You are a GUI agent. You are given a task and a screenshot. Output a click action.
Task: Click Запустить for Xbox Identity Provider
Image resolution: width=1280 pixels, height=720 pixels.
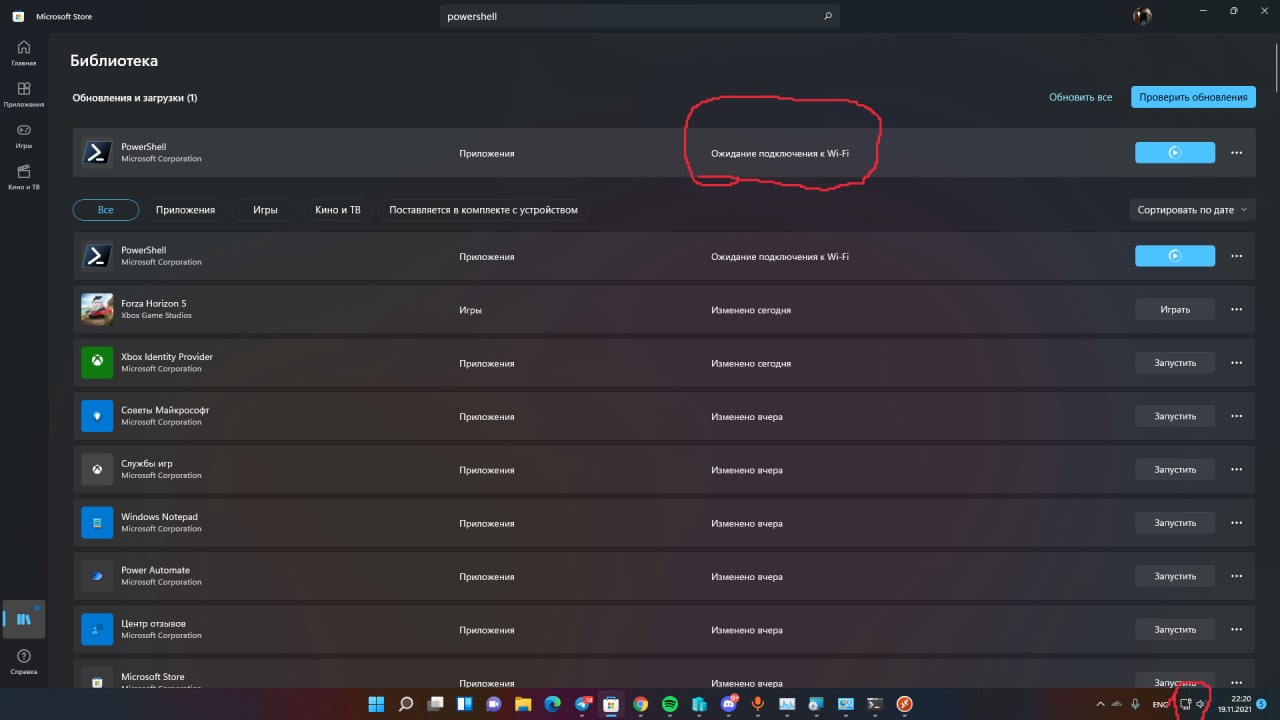(x=1175, y=362)
